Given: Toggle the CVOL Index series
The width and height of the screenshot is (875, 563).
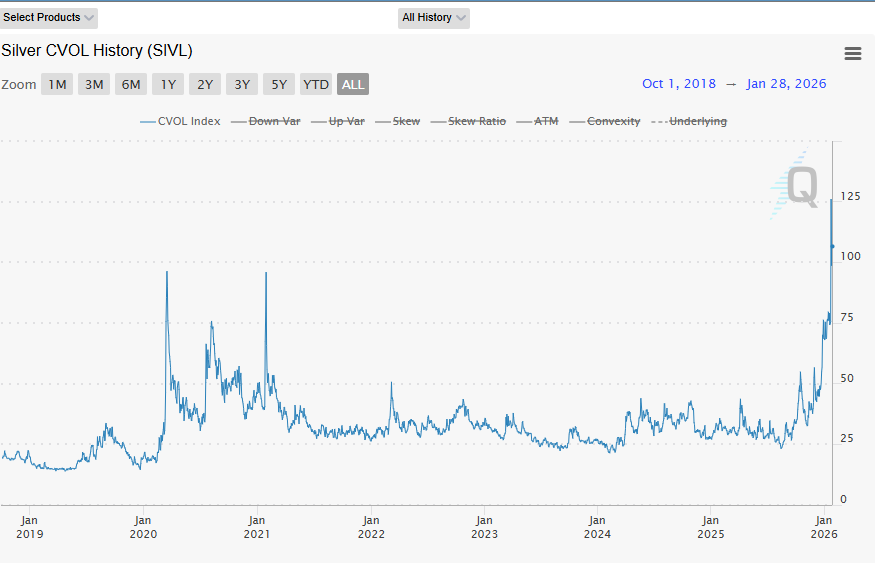Looking at the screenshot, I should point(180,121).
